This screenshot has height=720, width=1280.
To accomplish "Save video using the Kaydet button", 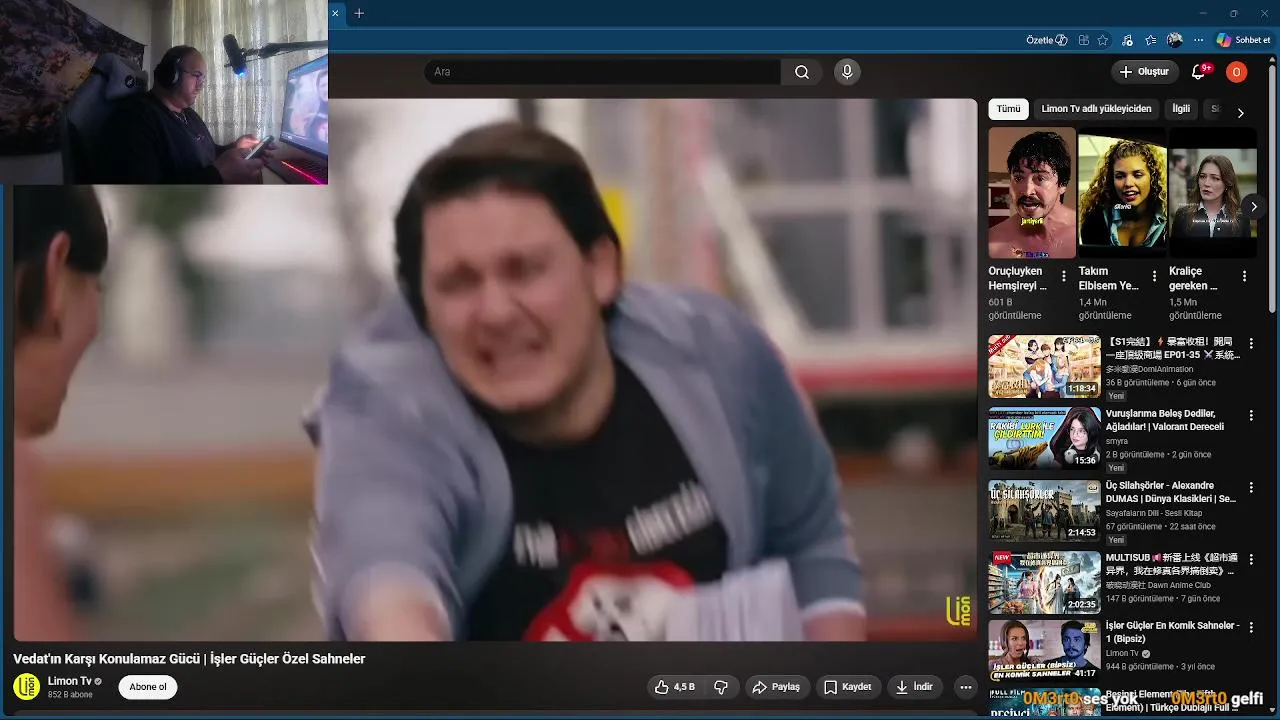I will point(848,687).
